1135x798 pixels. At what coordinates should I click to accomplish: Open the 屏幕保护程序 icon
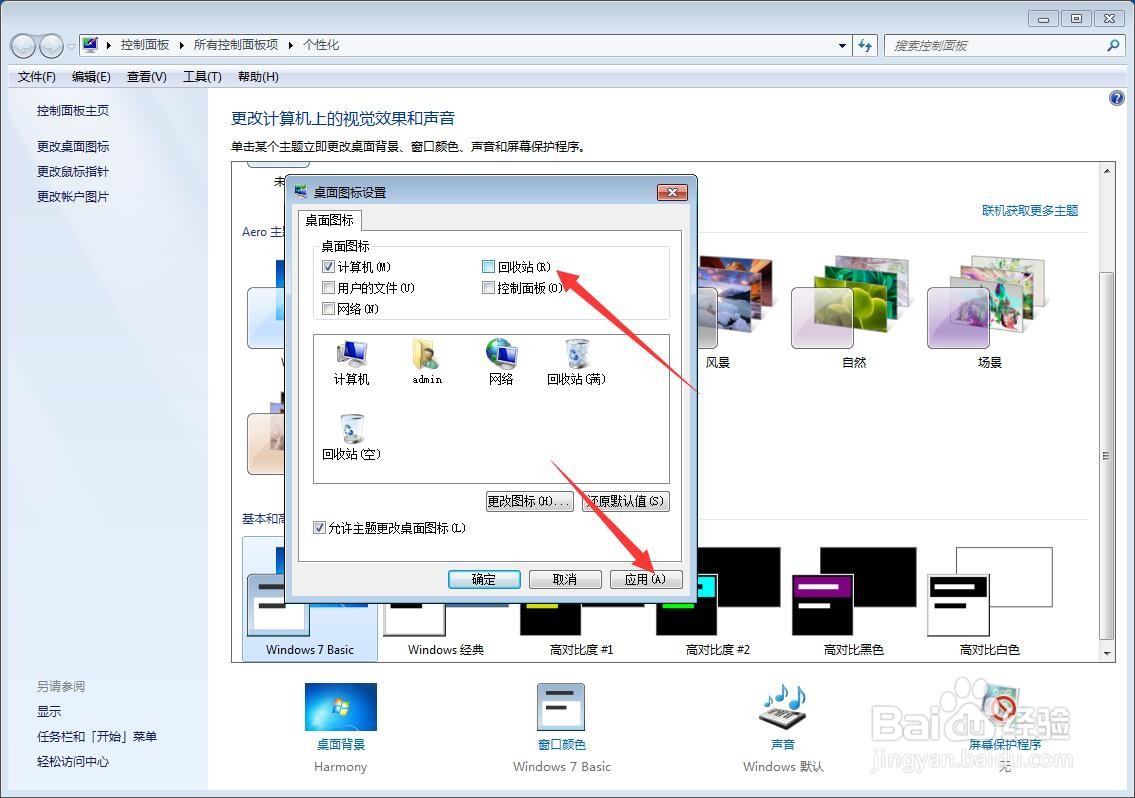pyautogui.click(x=1003, y=707)
